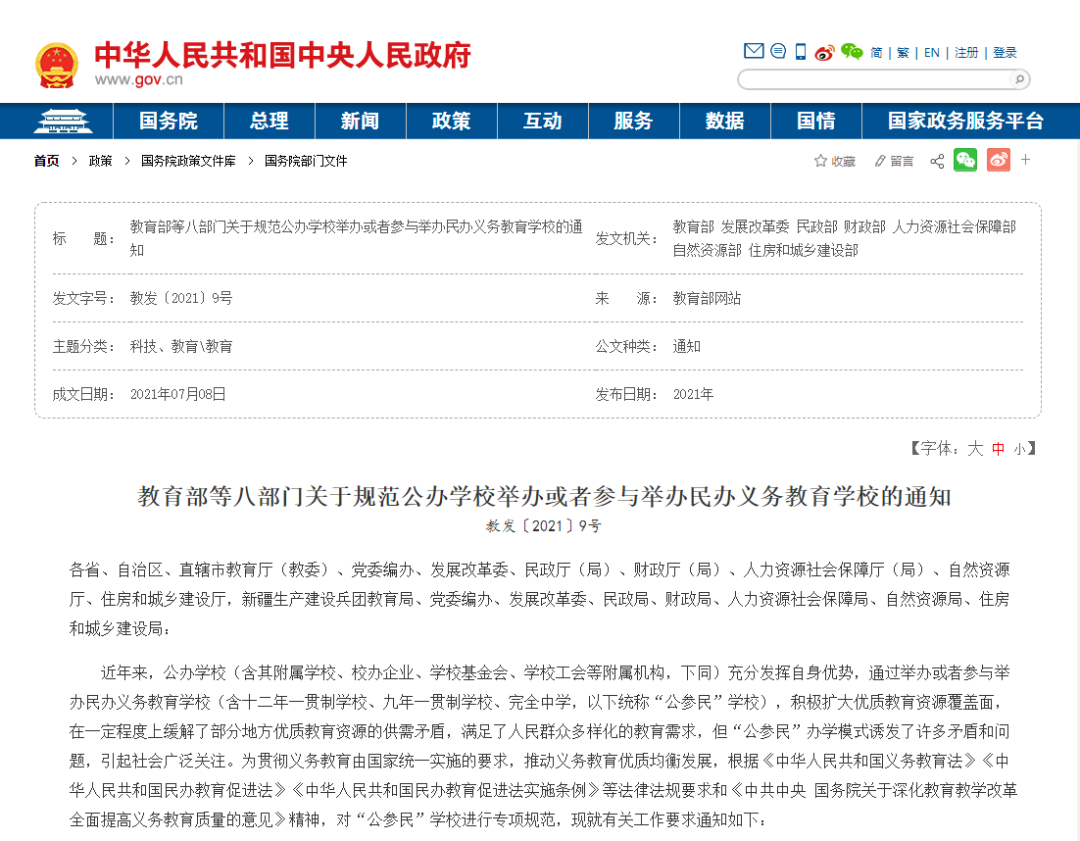Click the Weibo icon in top header
This screenshot has height=841, width=1080.
coord(824,52)
